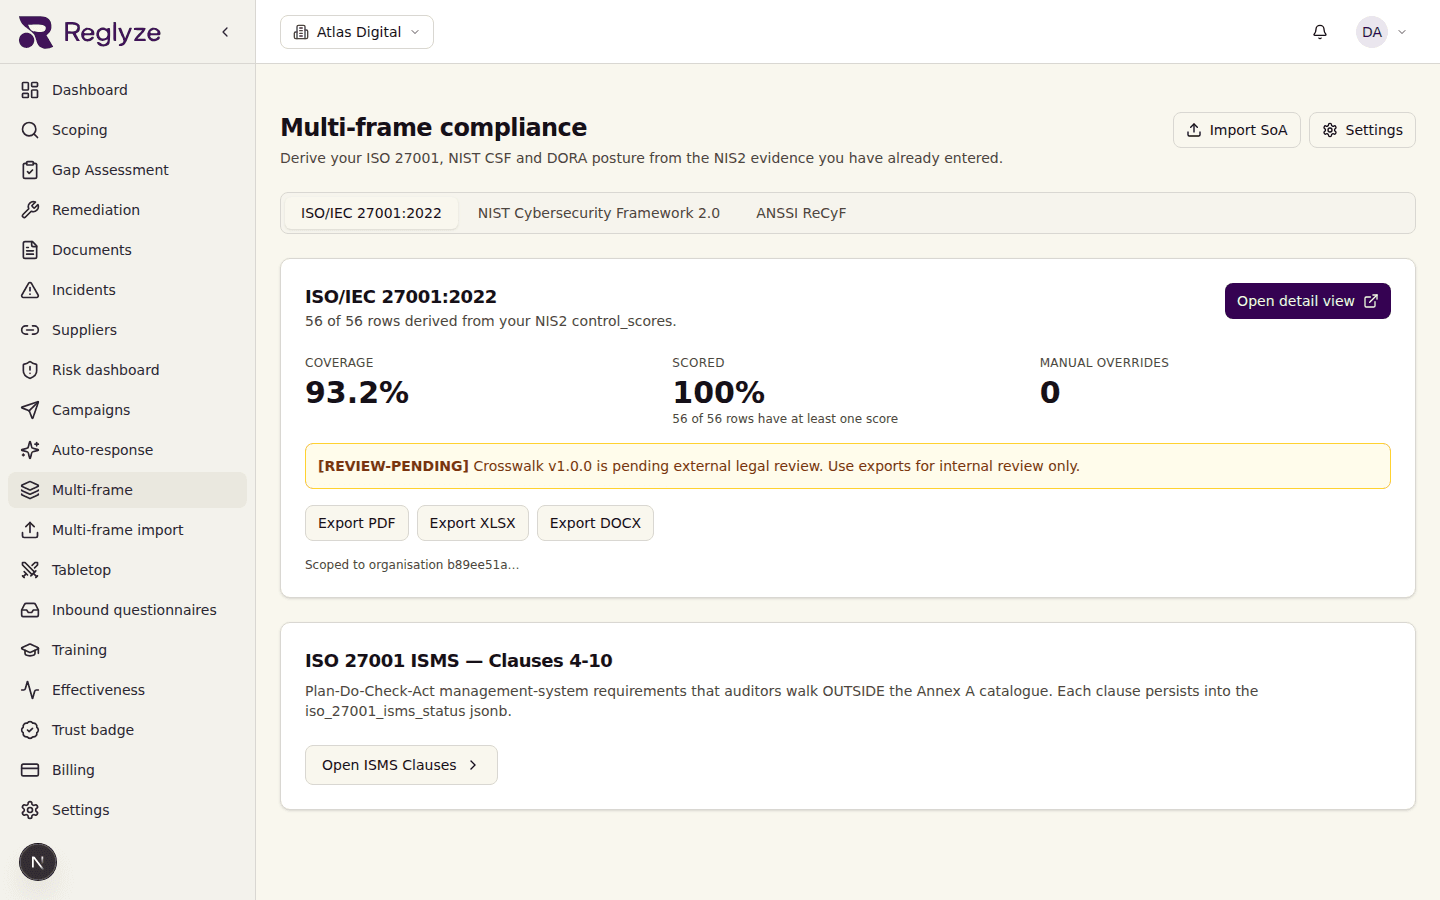Open the Multi-frame import upload icon
The height and width of the screenshot is (900, 1440).
(30, 530)
